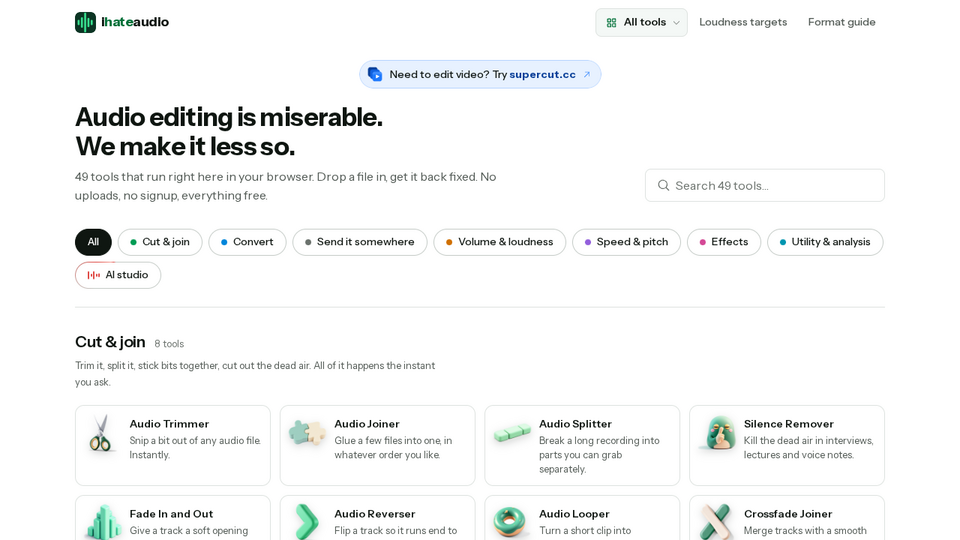Select the Send it somewhere filter
This screenshot has width=960, height=540.
coord(359,242)
